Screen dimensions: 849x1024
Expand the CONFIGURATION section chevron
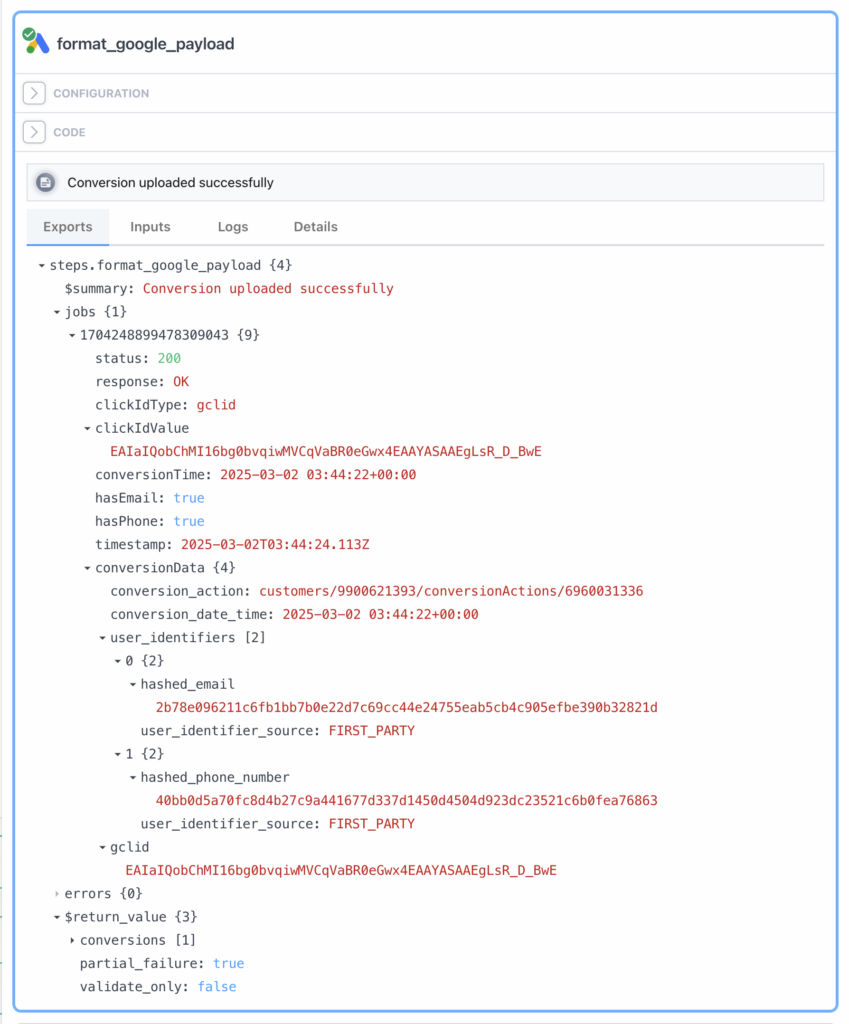coord(34,93)
